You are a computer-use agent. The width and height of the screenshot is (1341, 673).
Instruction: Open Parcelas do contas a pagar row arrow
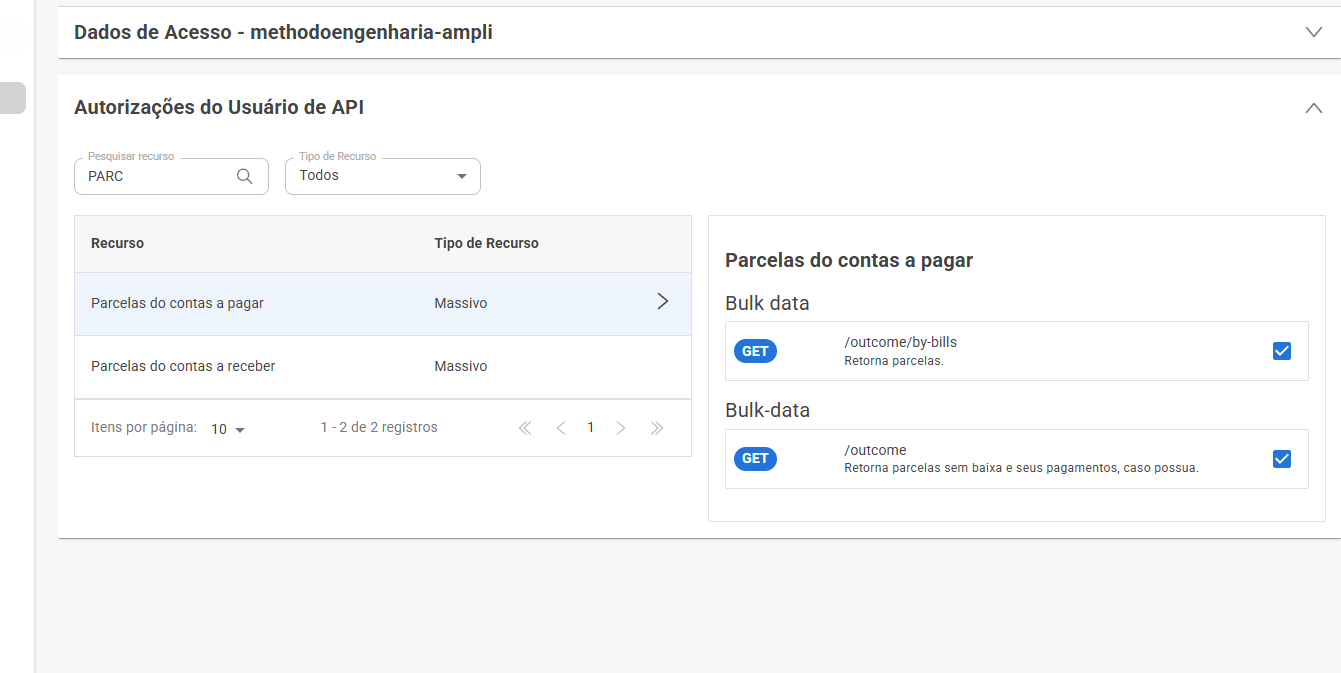point(662,301)
